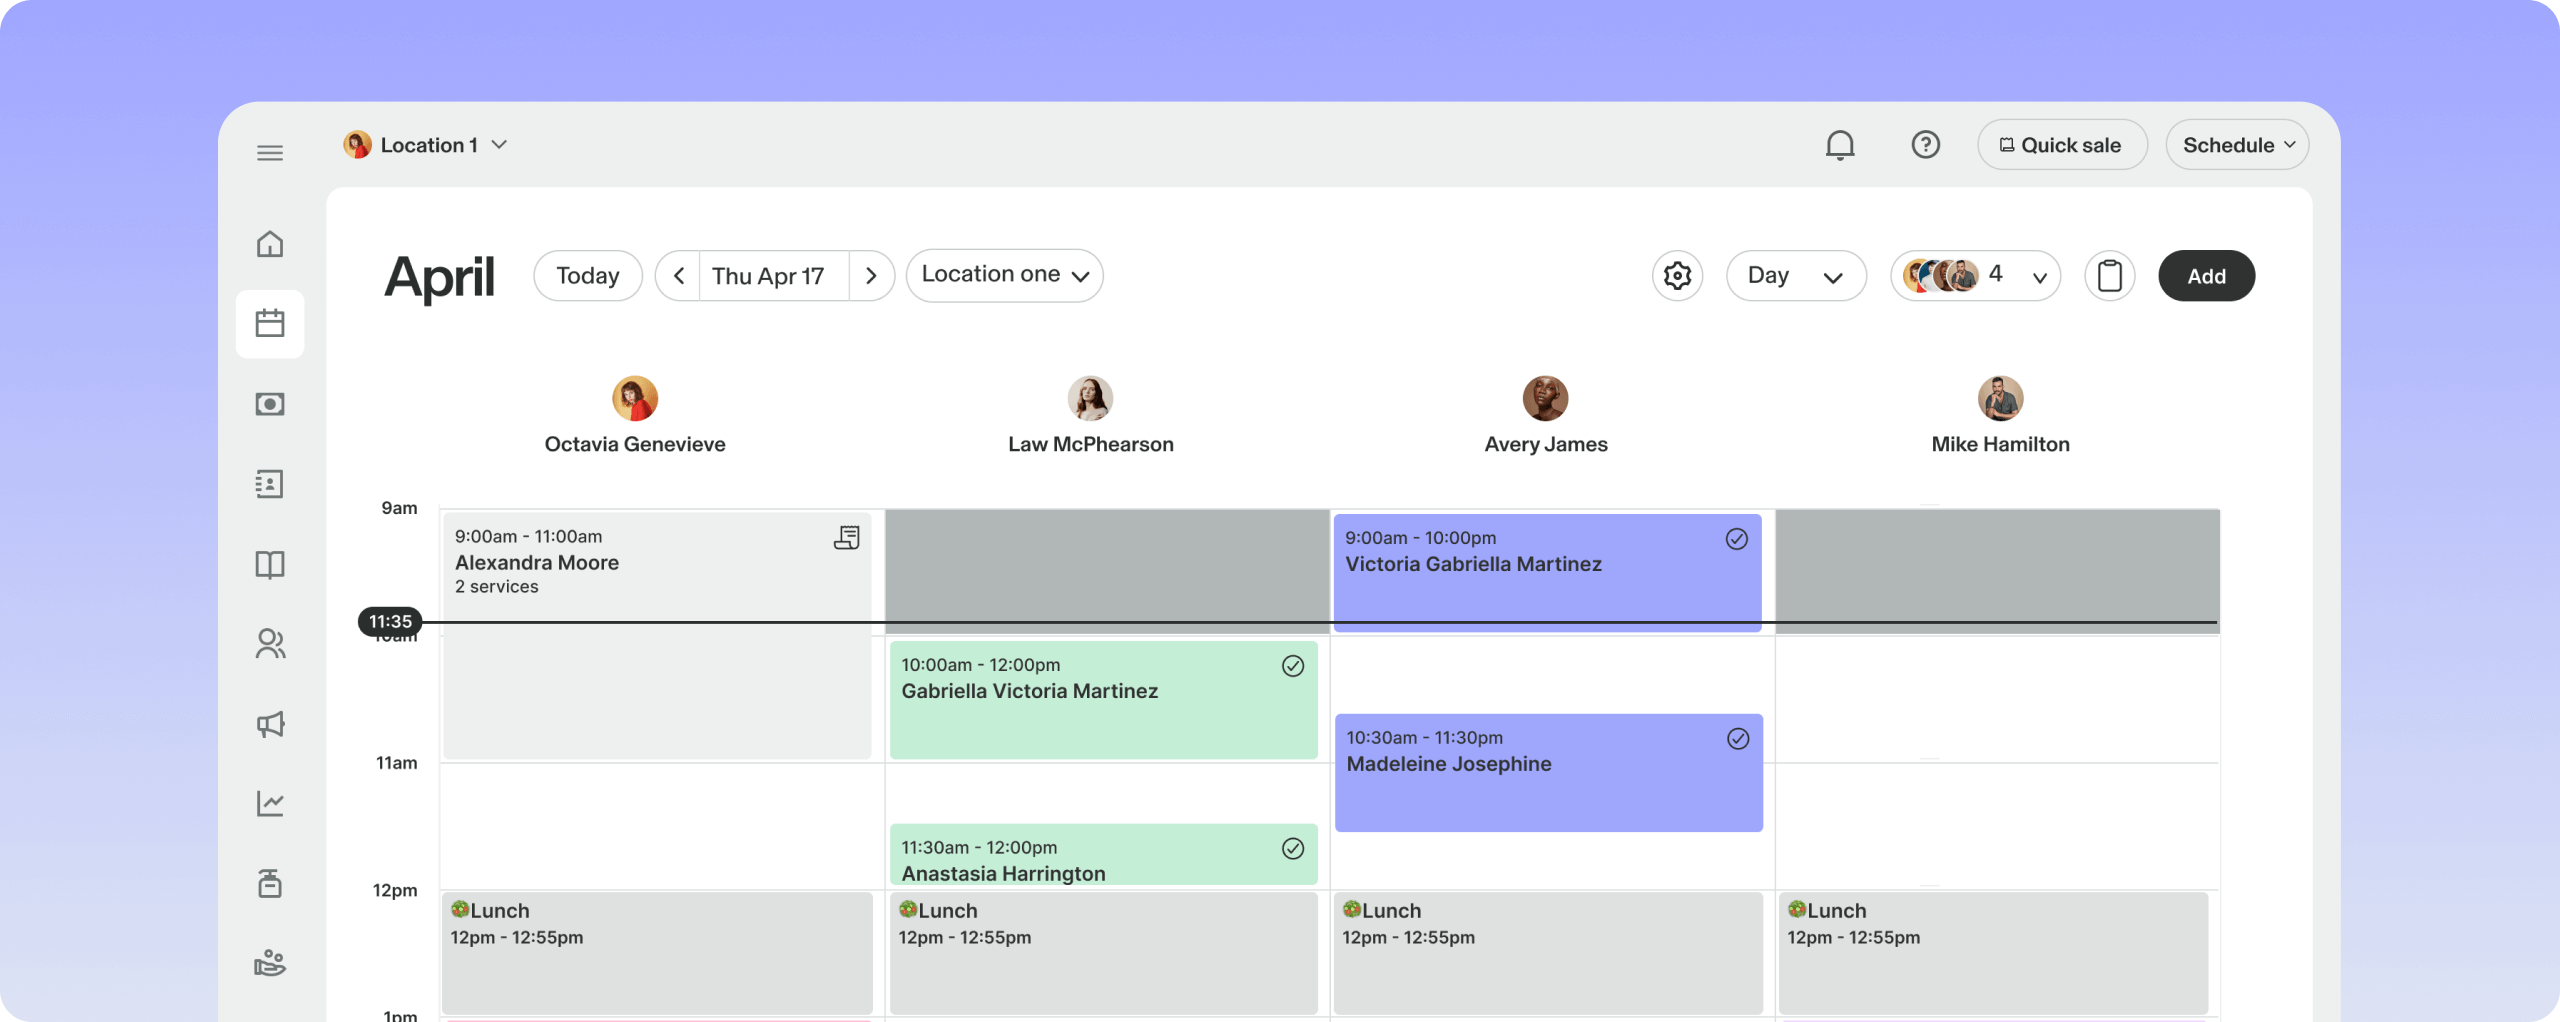Go to next day arrow
Viewport: 2560px width, 1022px height.
(x=871, y=276)
